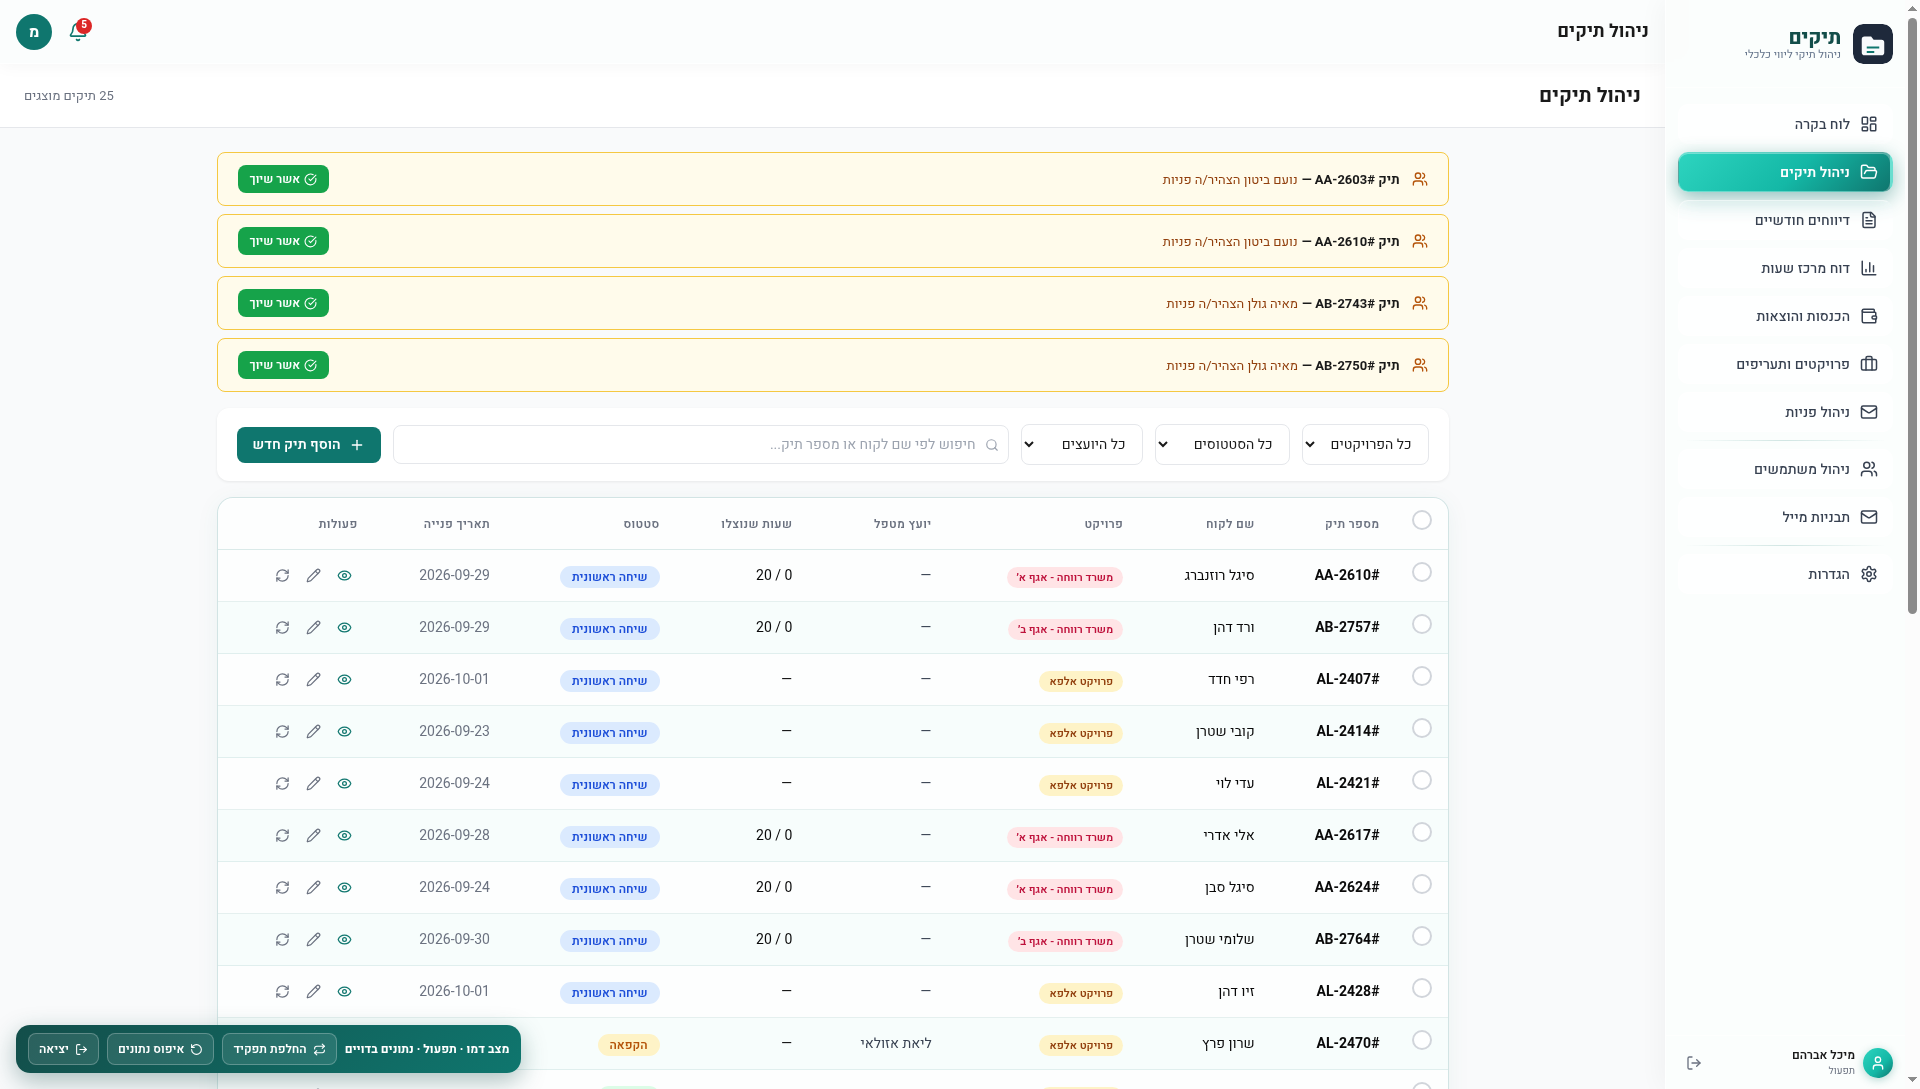Edit case AA-2610 with the pencil icon
Screen dimensions: 1920x1089
point(314,576)
